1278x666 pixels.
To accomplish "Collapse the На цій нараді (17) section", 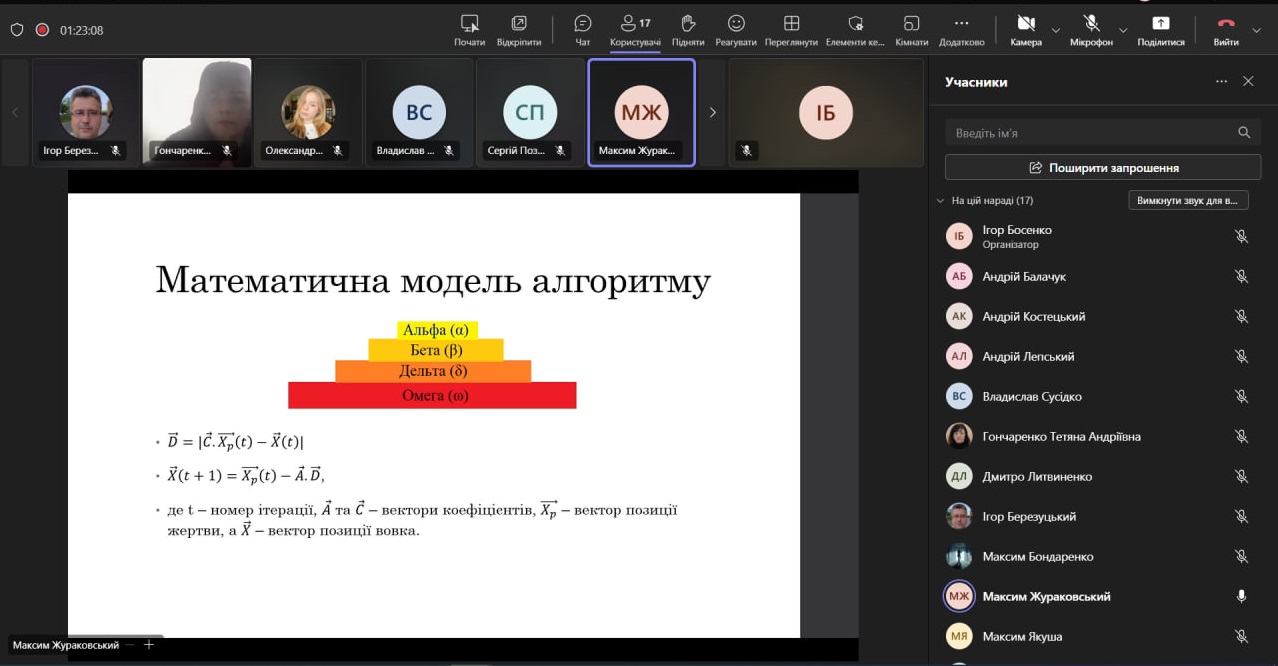I will 940,200.
